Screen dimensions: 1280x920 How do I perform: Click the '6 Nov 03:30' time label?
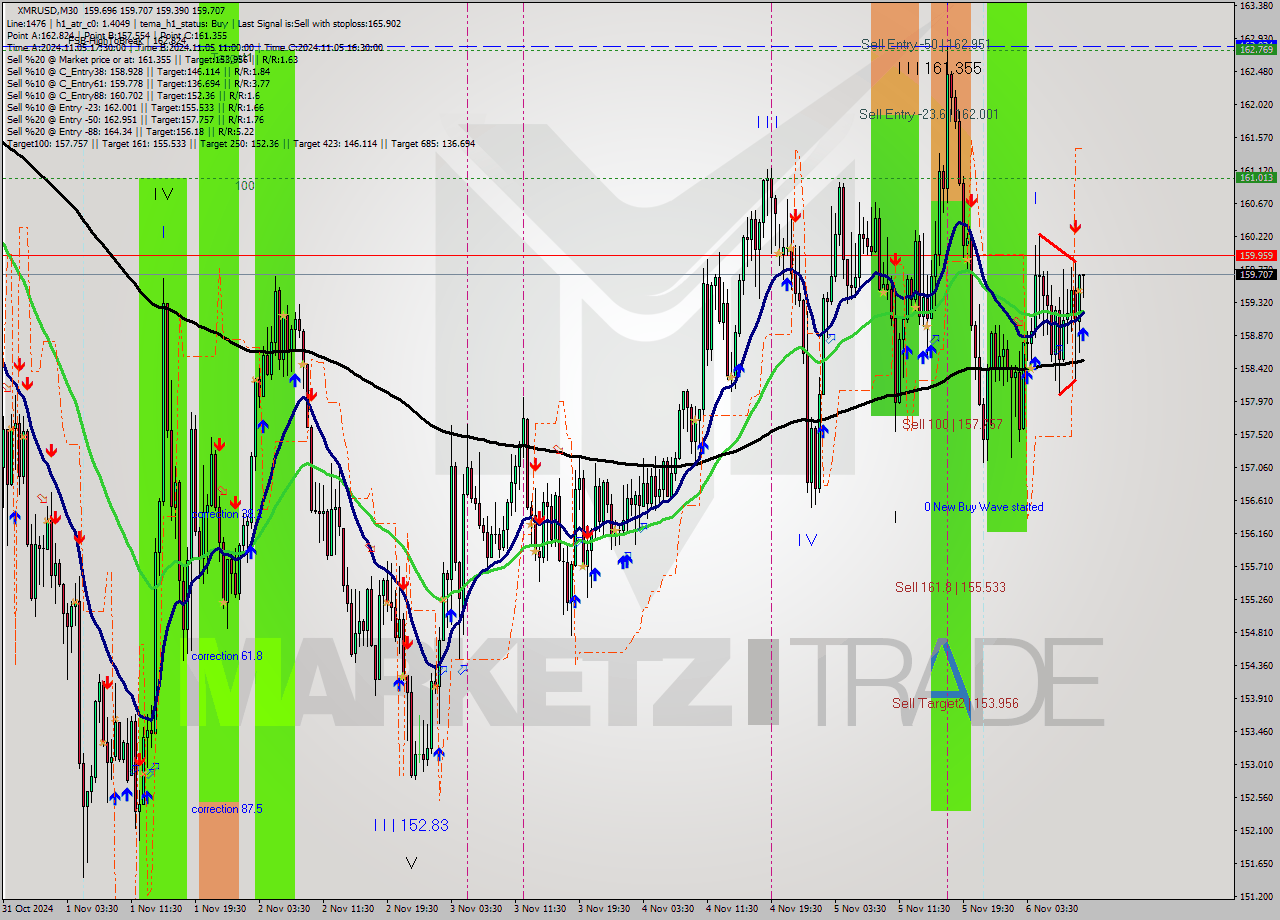coord(1052,909)
